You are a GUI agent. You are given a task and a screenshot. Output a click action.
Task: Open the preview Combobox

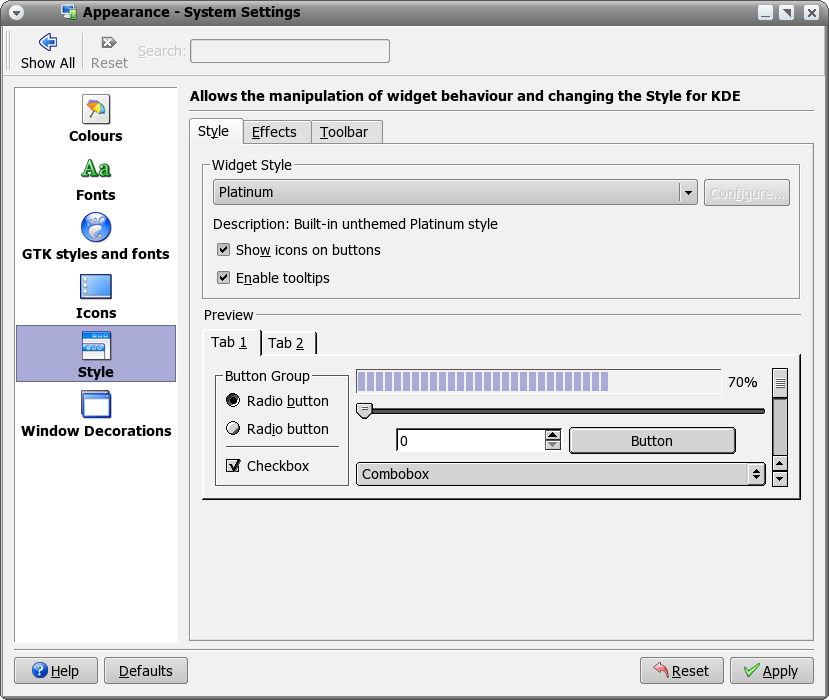[x=561, y=474]
